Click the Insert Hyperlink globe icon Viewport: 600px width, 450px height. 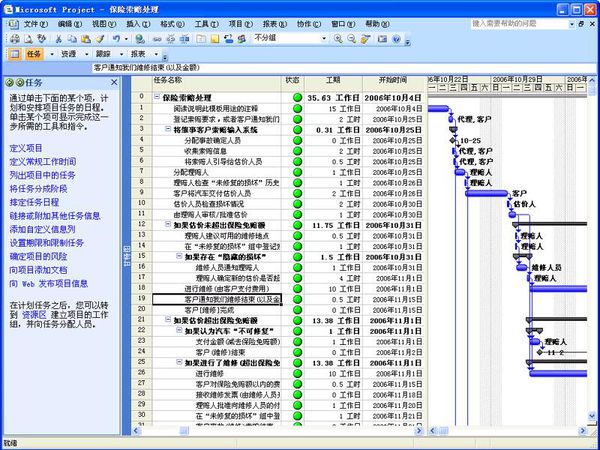pos(140,39)
